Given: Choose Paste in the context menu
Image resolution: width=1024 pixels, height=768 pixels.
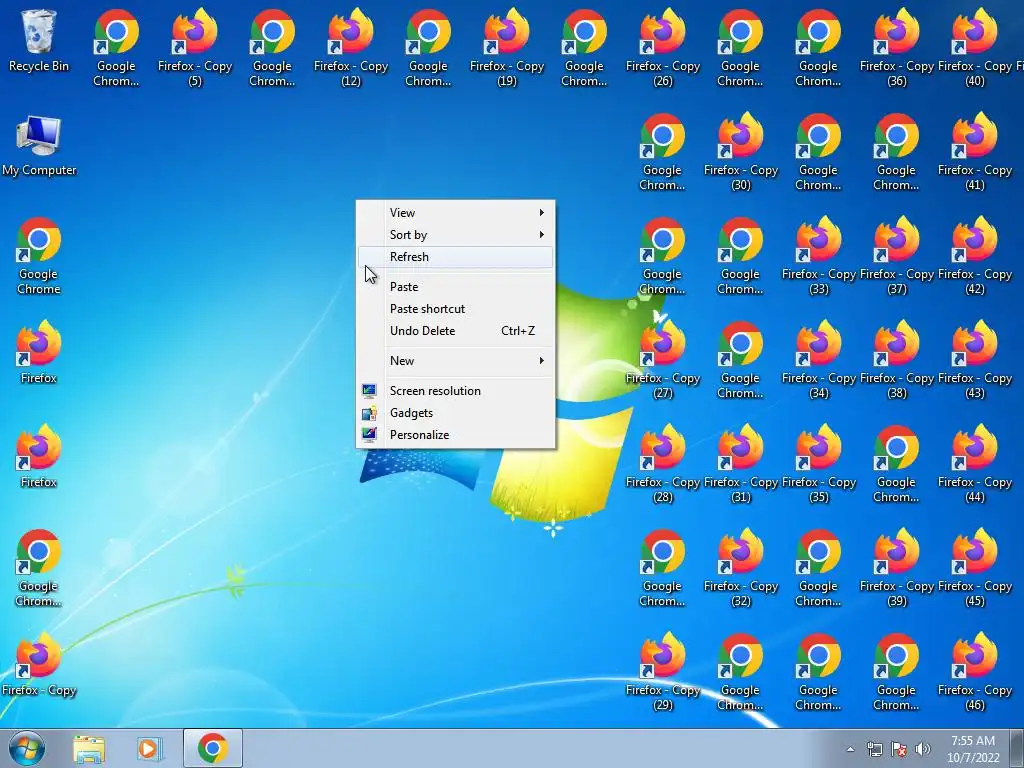Looking at the screenshot, I should point(456,287).
